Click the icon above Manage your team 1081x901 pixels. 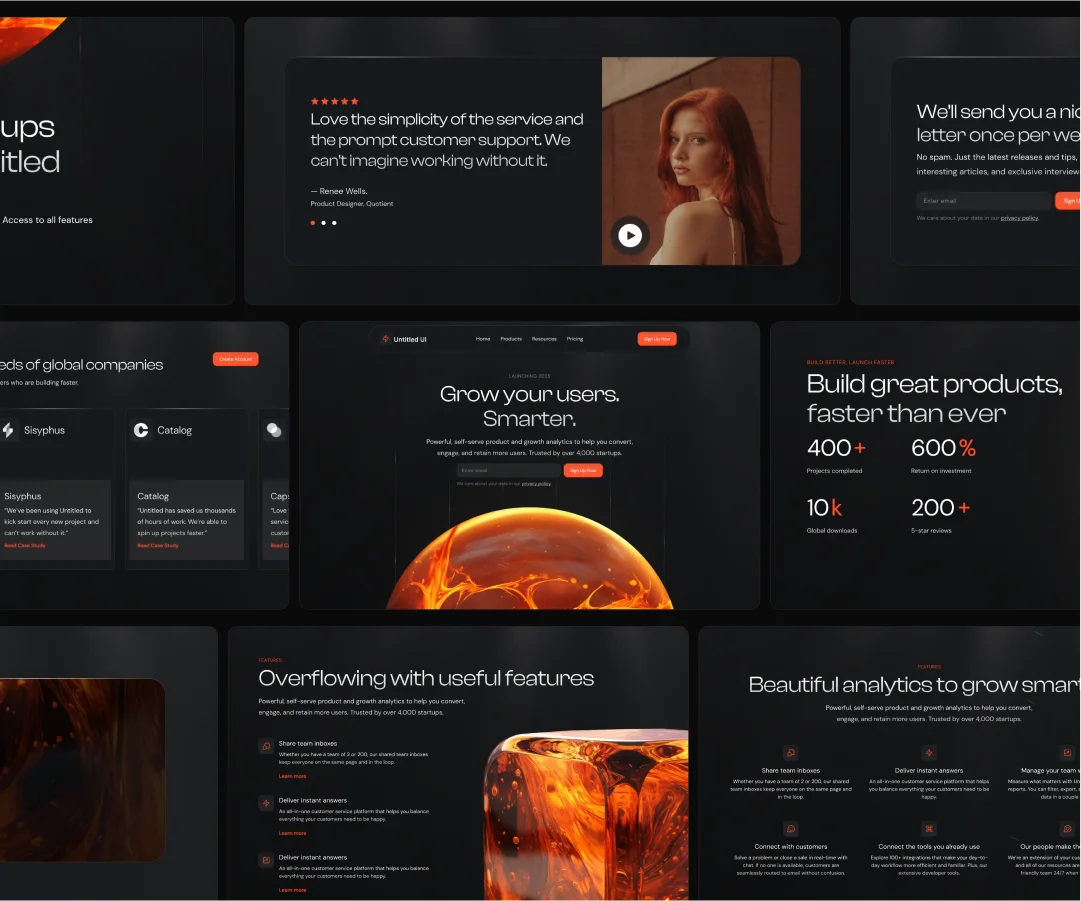1067,753
